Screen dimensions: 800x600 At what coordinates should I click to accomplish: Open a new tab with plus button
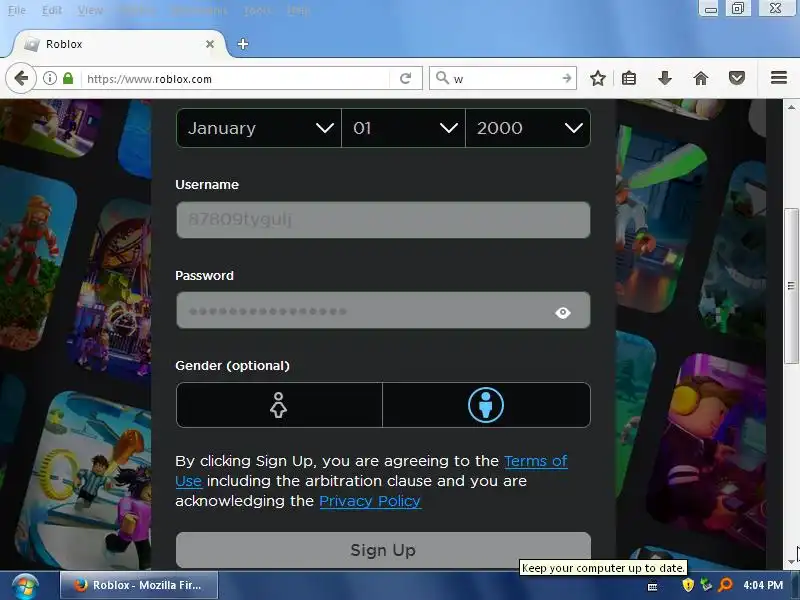[243, 44]
